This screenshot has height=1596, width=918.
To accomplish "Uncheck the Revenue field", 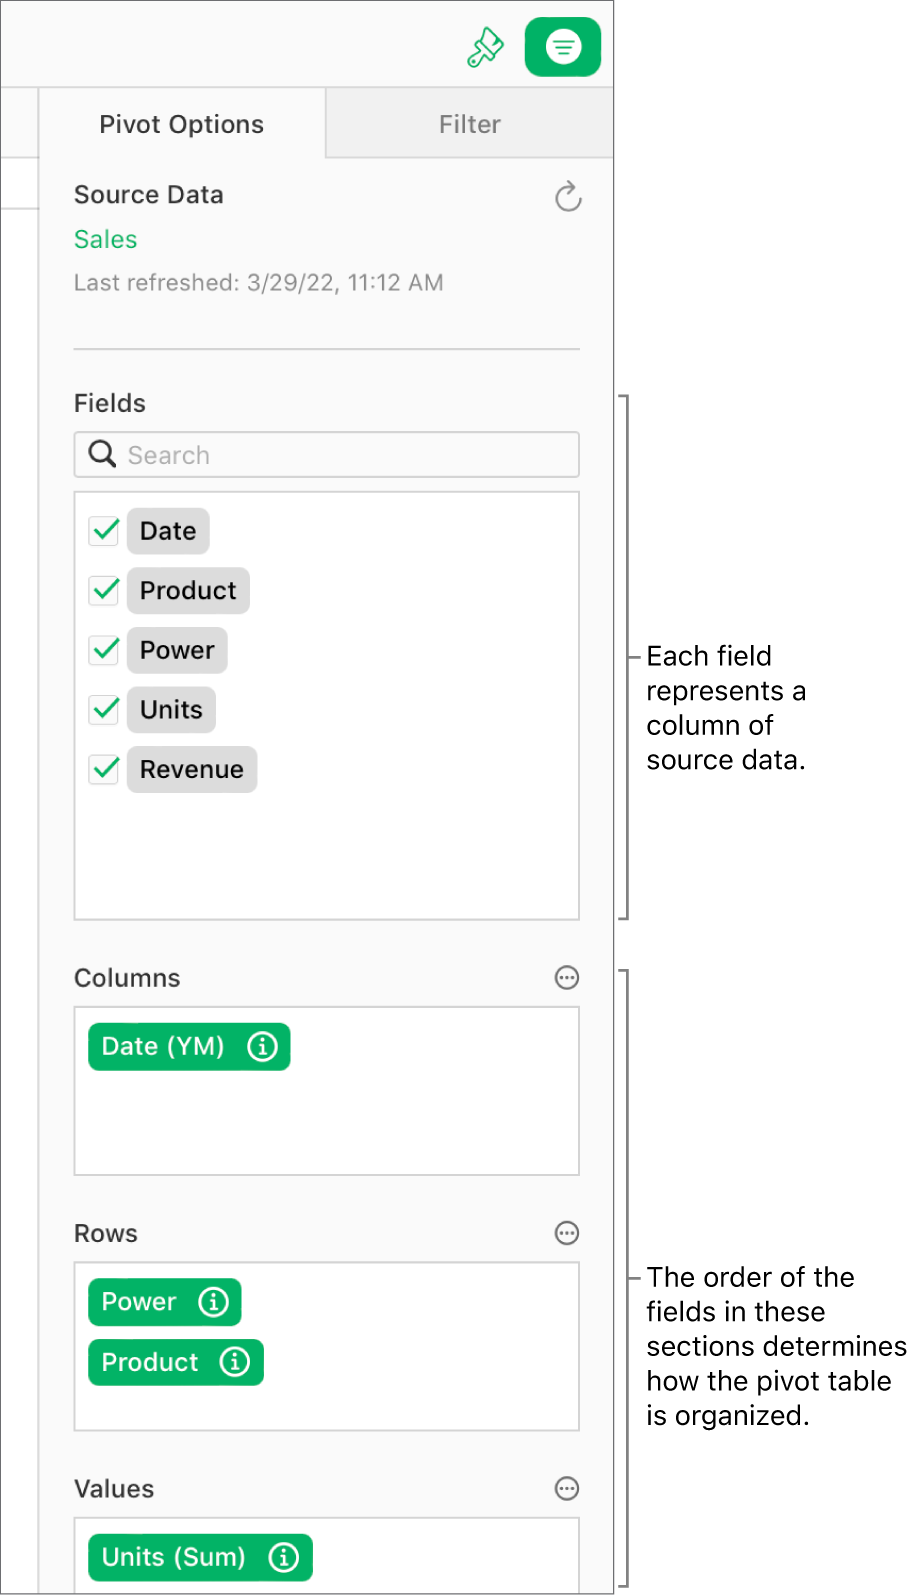I will (104, 769).
